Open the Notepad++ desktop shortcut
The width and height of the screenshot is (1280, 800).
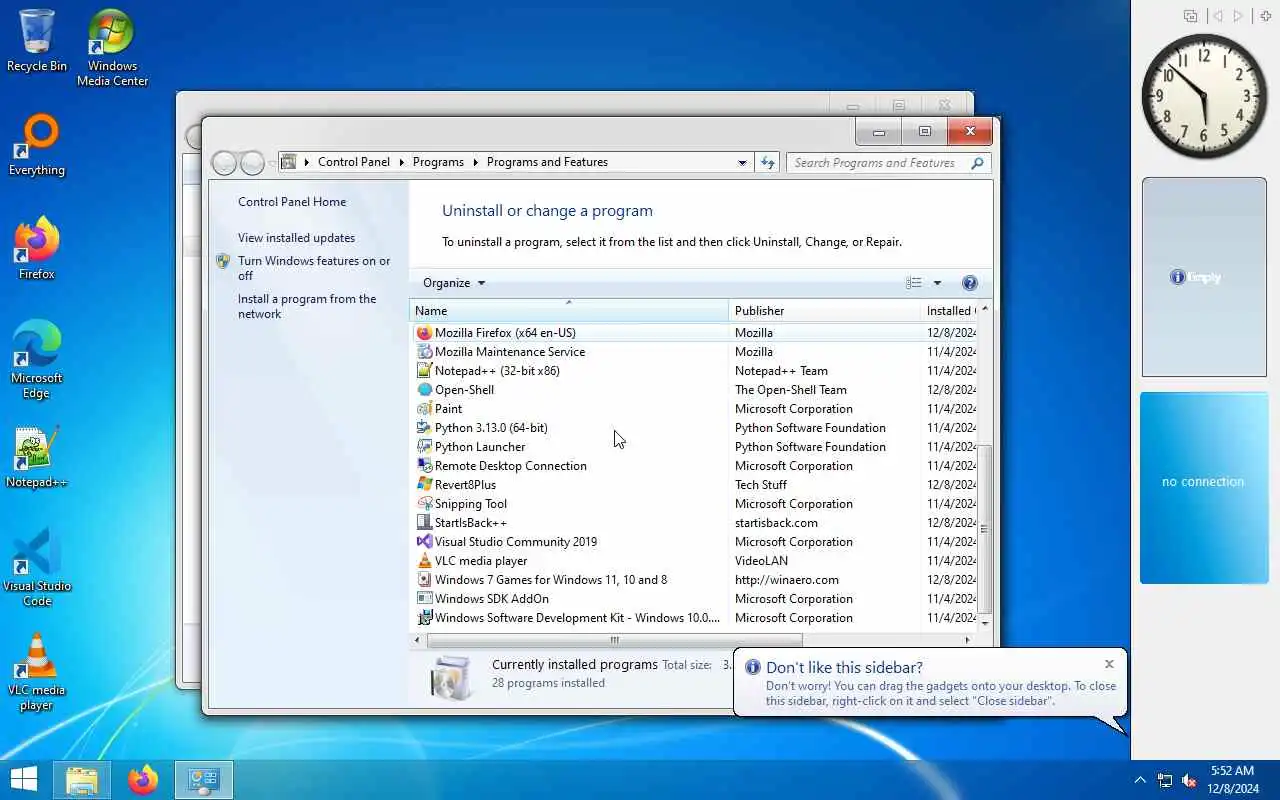coord(37,457)
